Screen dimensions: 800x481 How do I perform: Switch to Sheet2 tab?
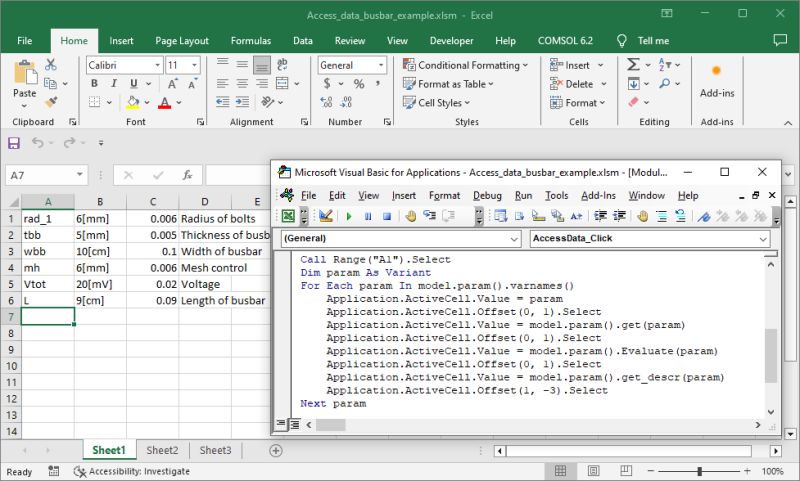[x=162, y=450]
